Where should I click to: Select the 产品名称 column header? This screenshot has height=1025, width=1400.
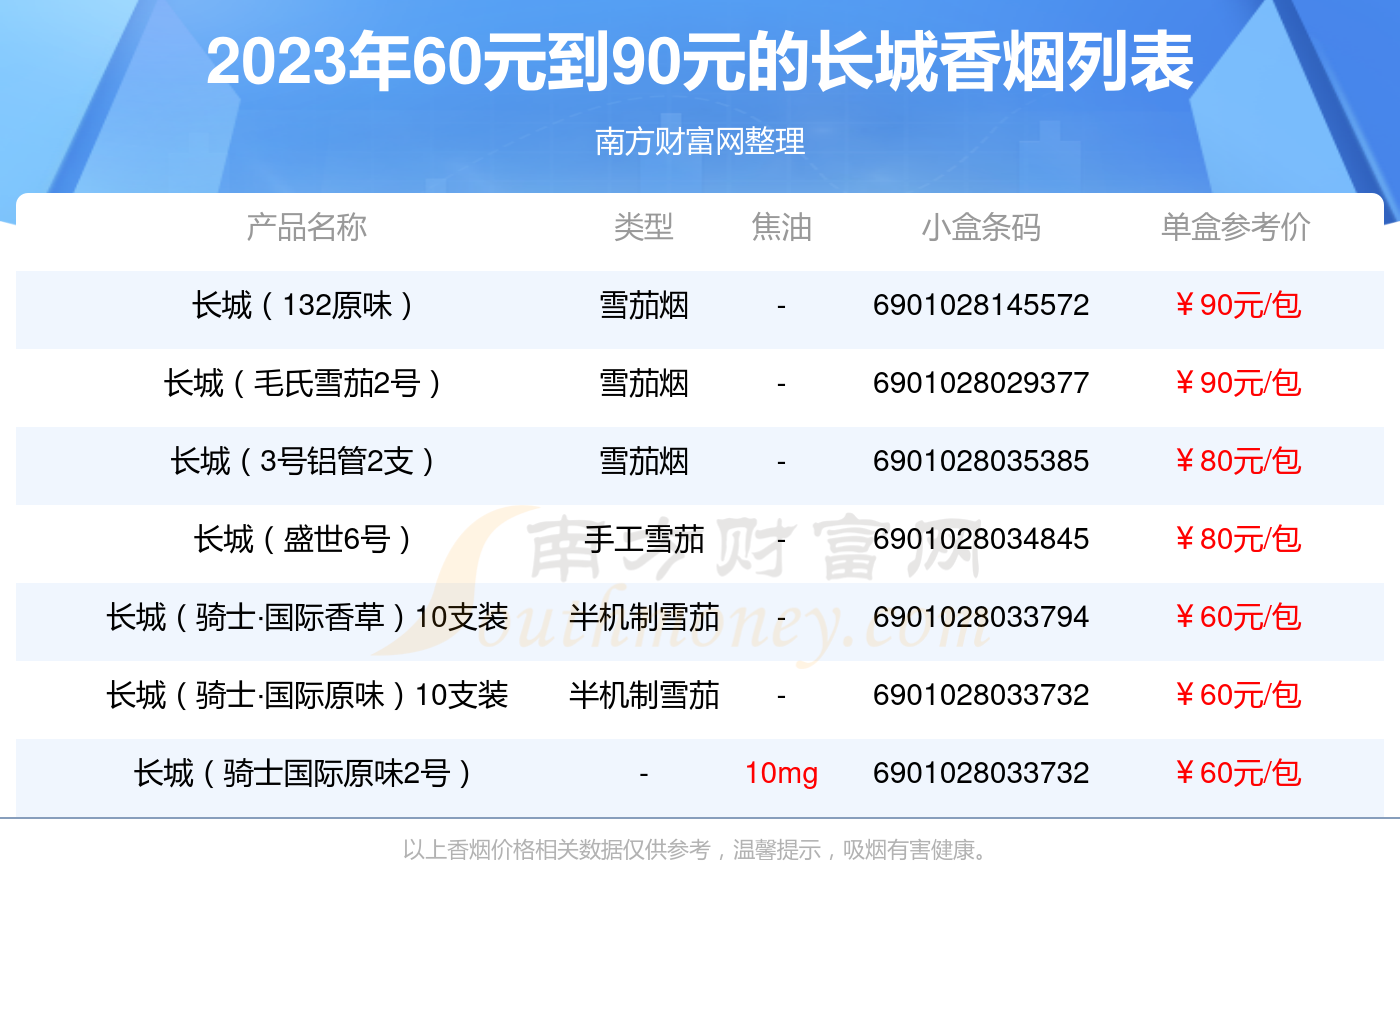[307, 227]
